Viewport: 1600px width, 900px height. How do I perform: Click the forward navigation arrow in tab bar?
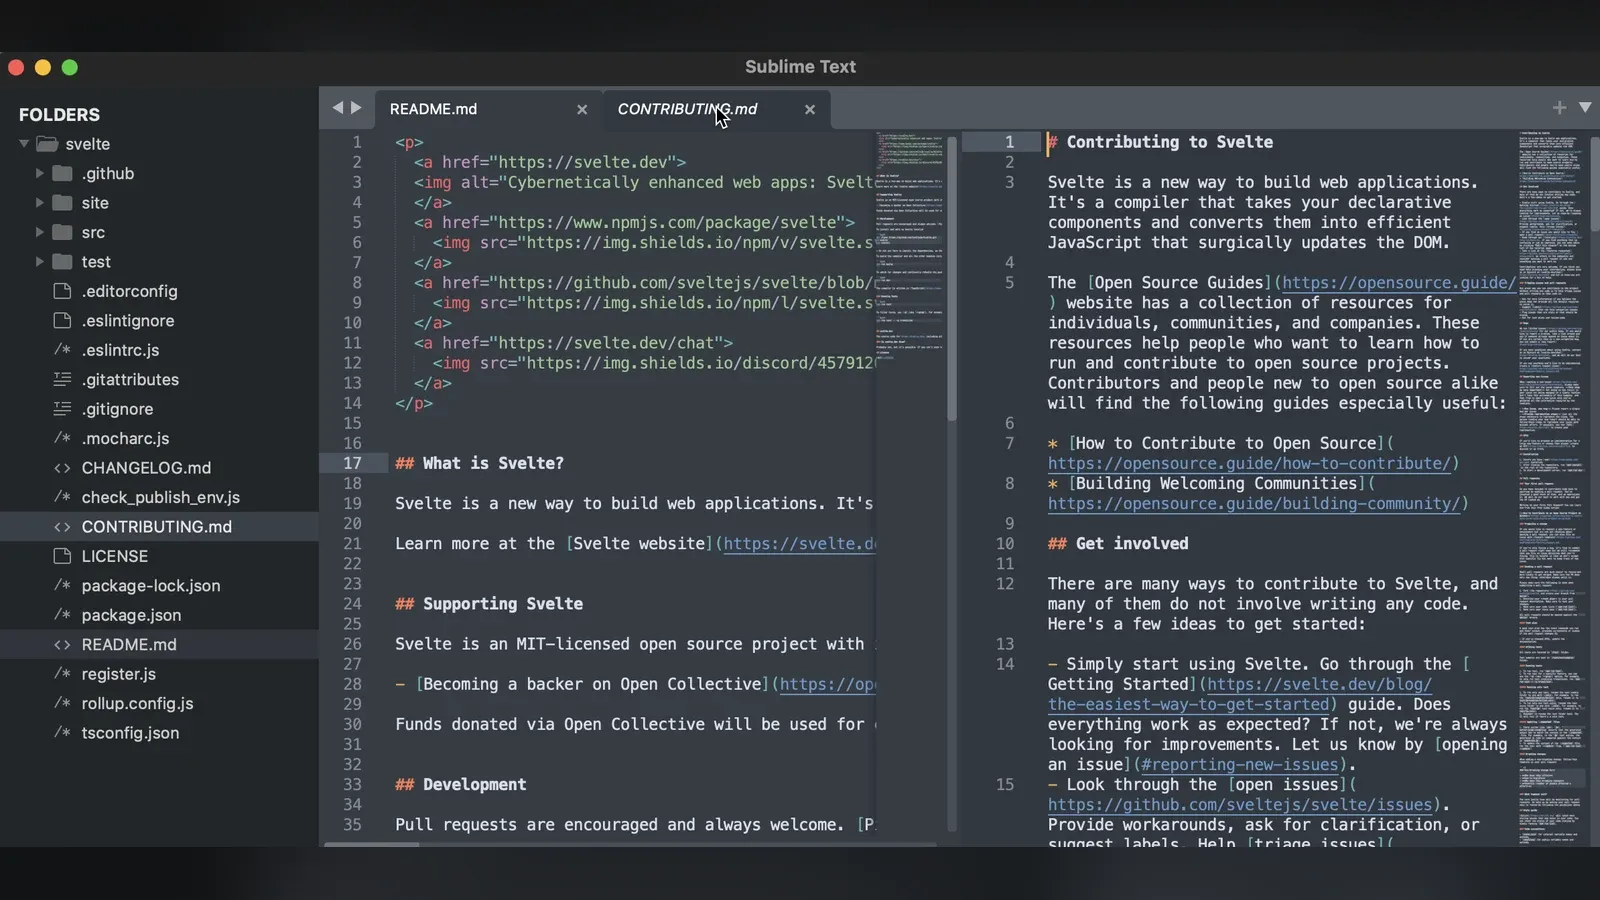point(356,108)
